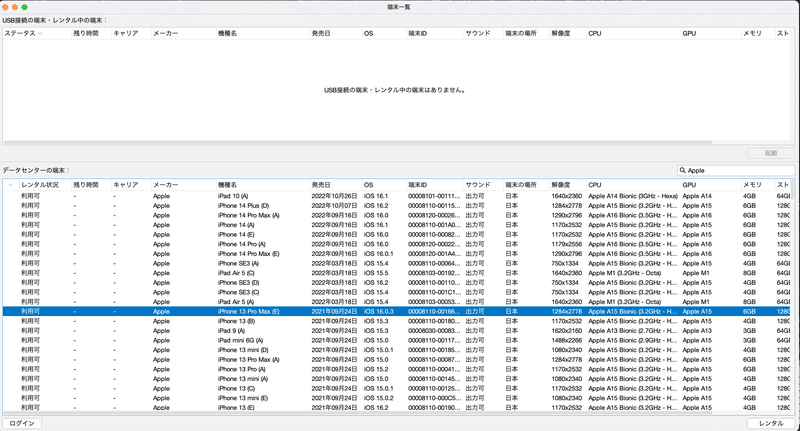Click the chevron header left of レンタル状況

[x=10, y=185]
